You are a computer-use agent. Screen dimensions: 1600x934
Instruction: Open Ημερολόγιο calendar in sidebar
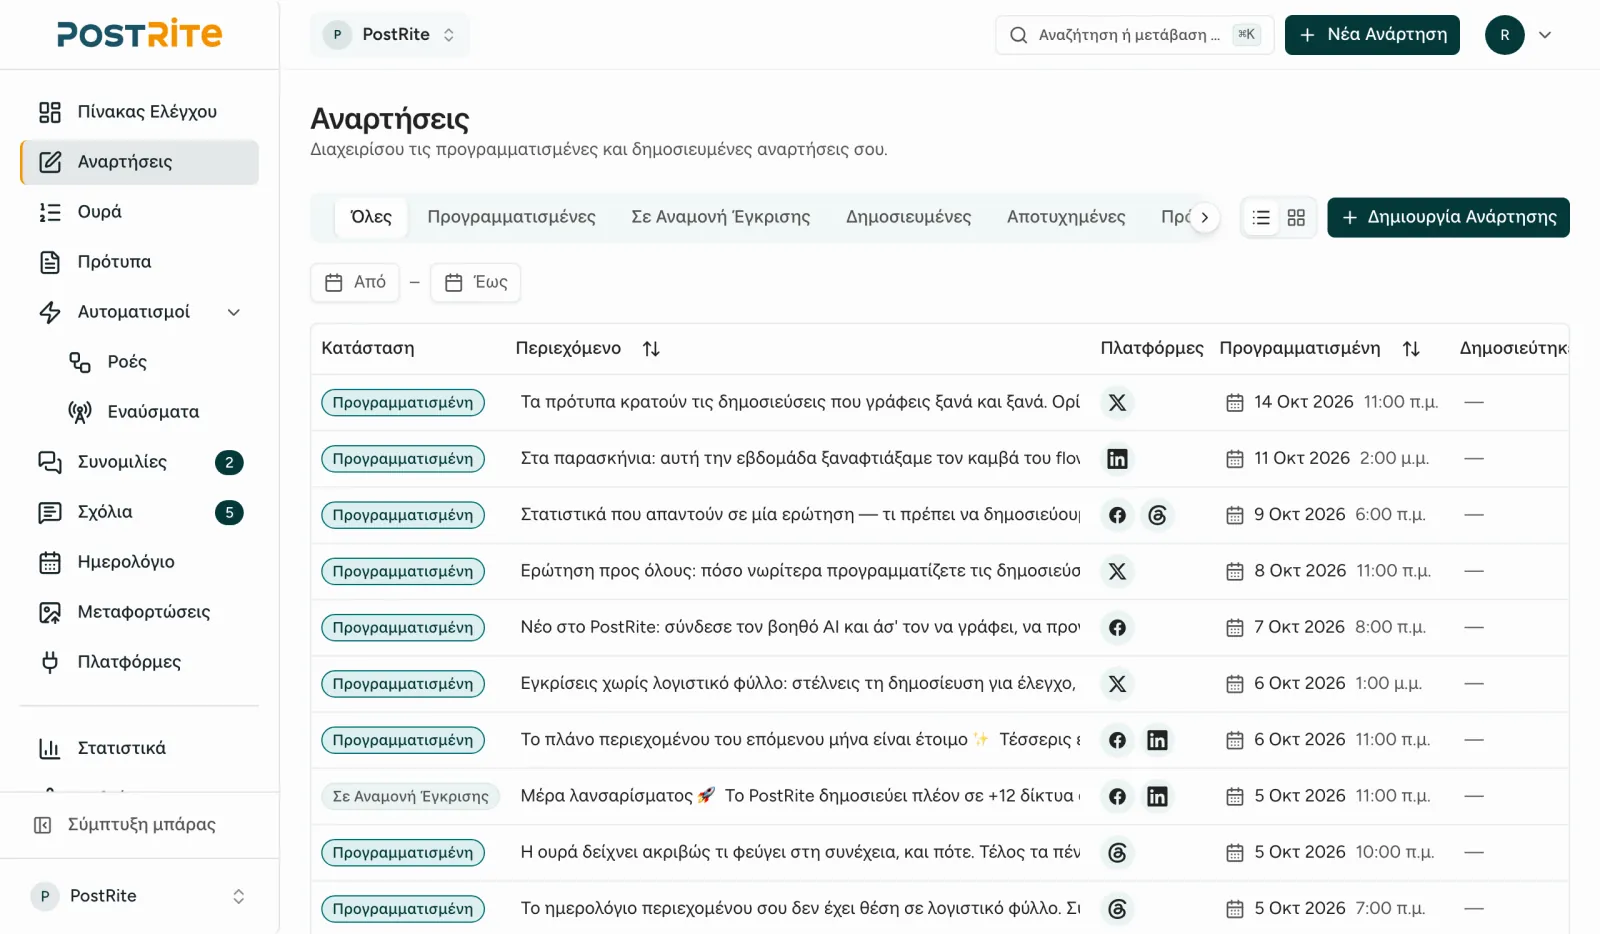(x=139, y=562)
